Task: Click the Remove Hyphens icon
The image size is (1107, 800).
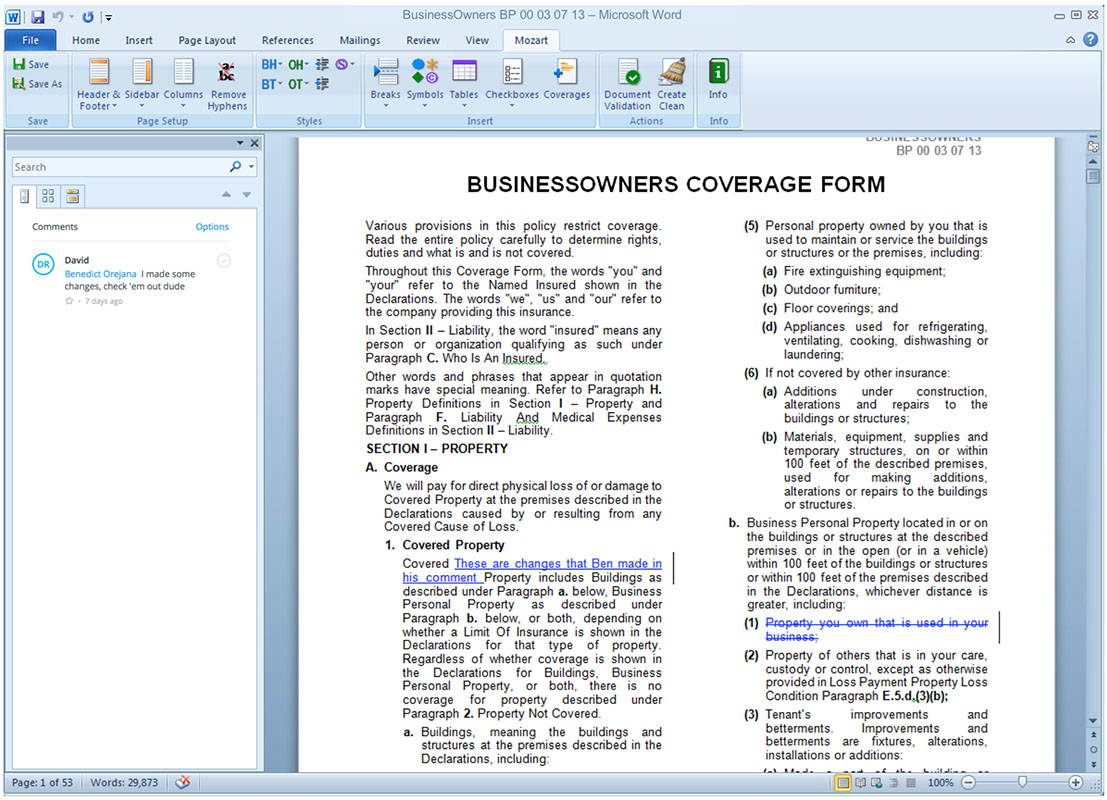Action: (x=227, y=73)
